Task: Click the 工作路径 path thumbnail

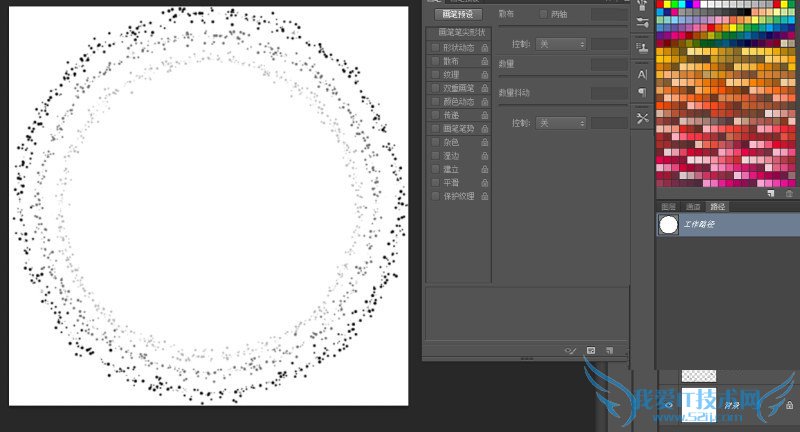Action: [x=668, y=224]
